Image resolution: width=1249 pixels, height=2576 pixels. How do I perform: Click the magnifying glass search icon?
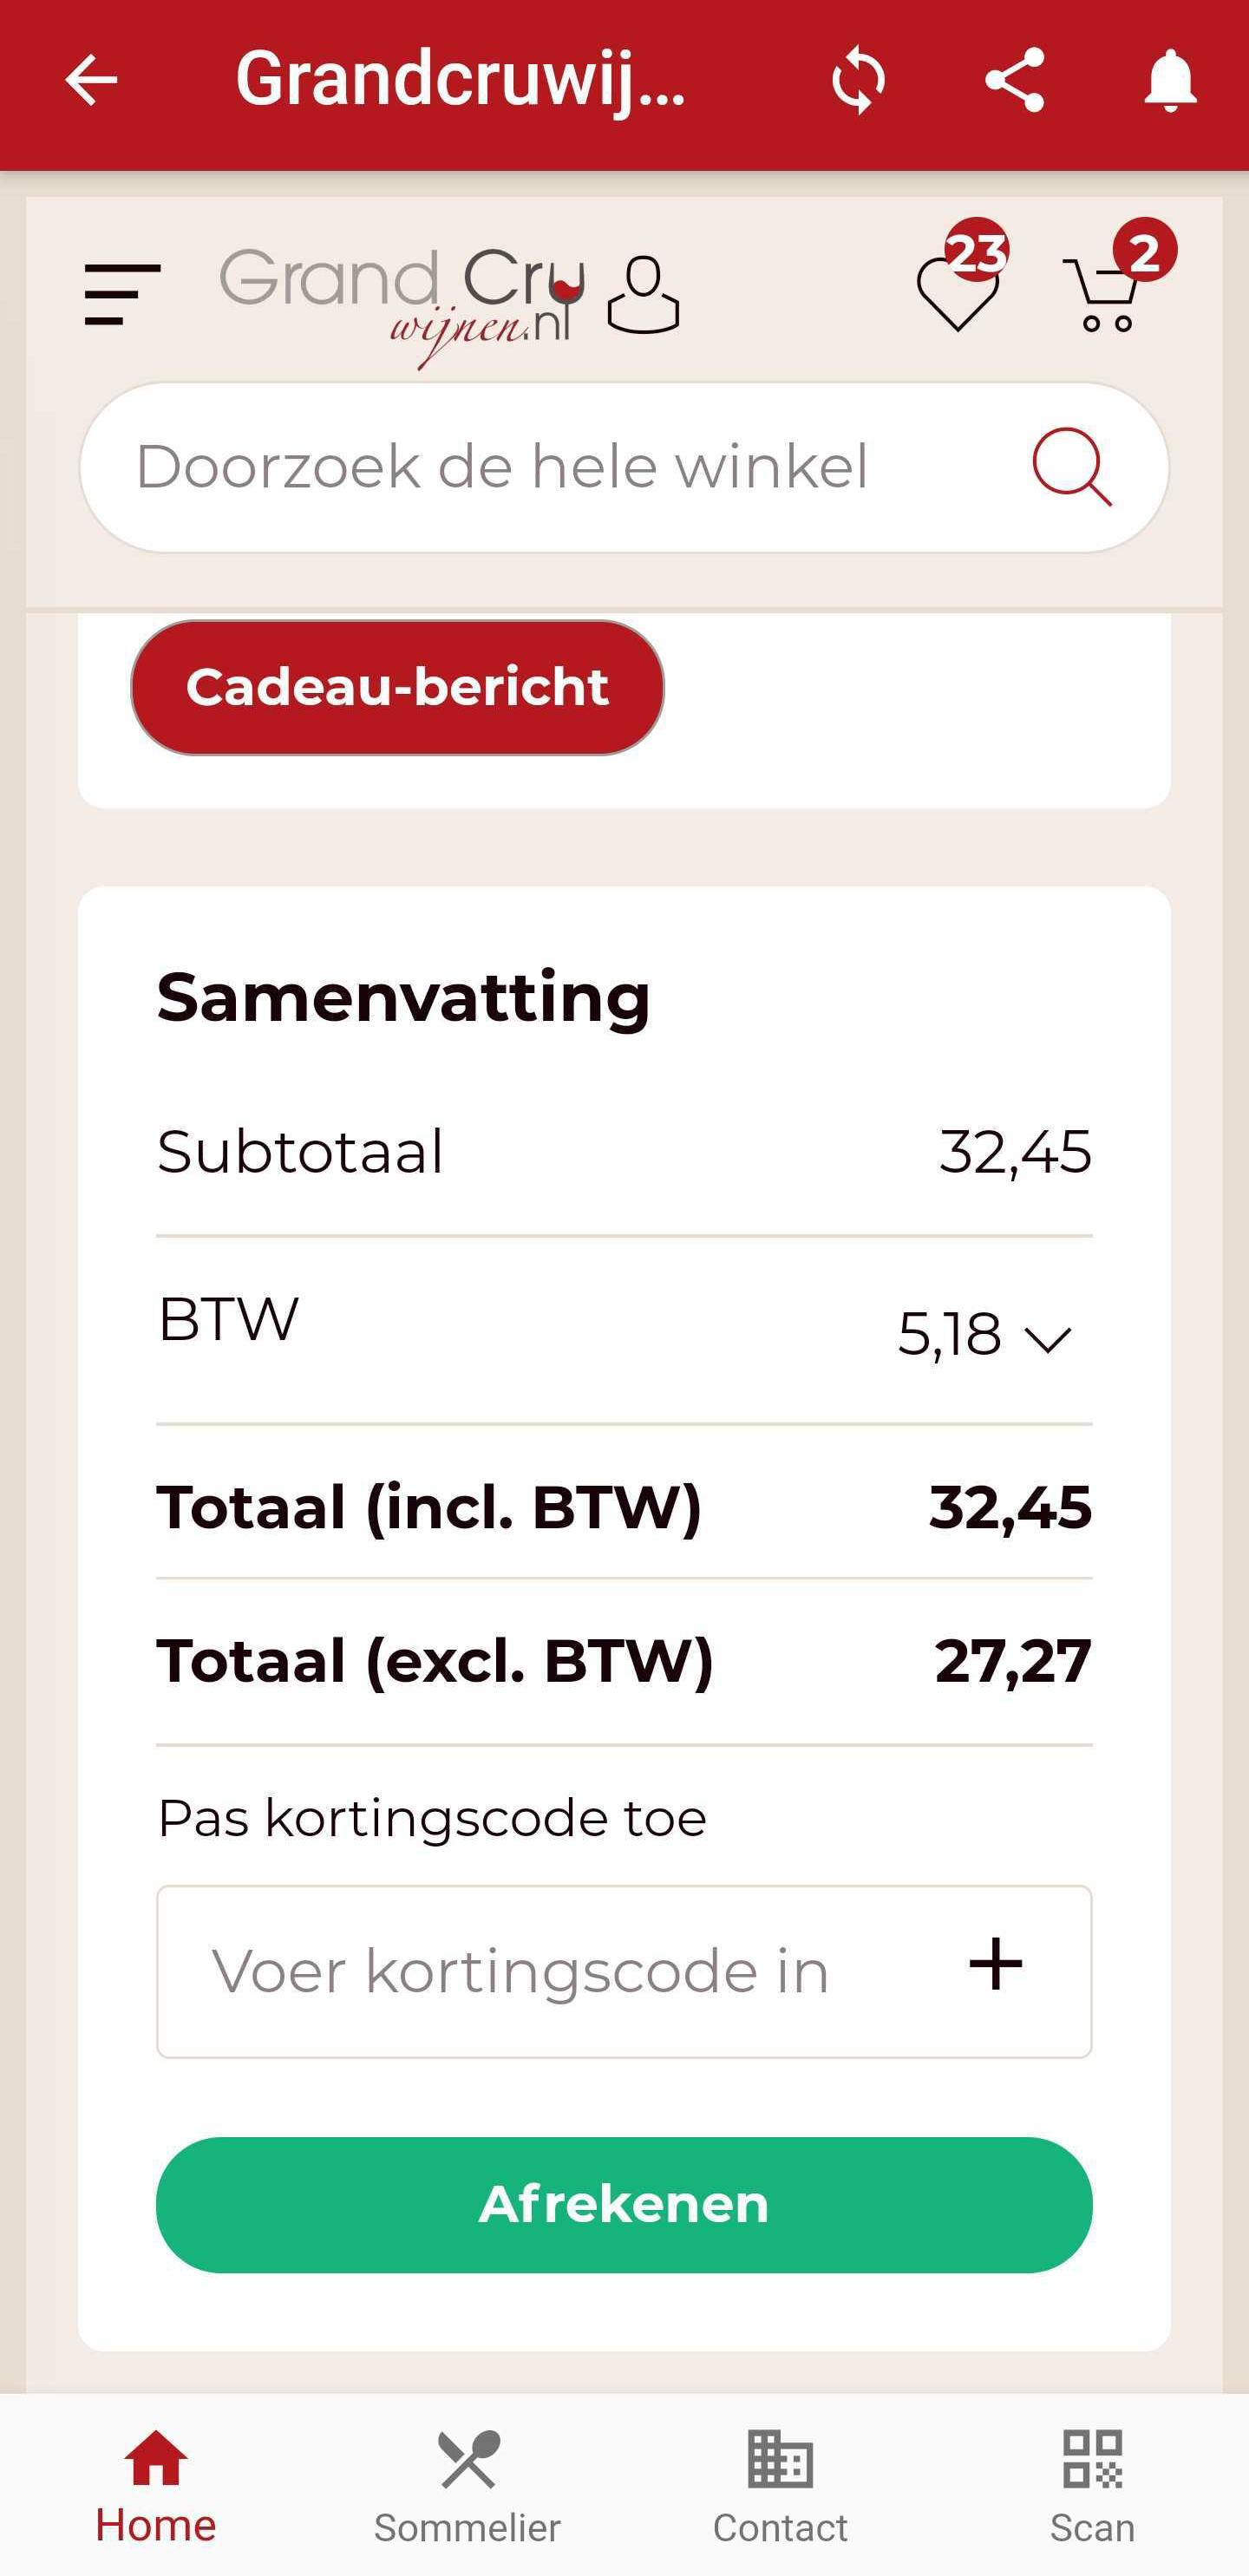pyautogui.click(x=1072, y=467)
